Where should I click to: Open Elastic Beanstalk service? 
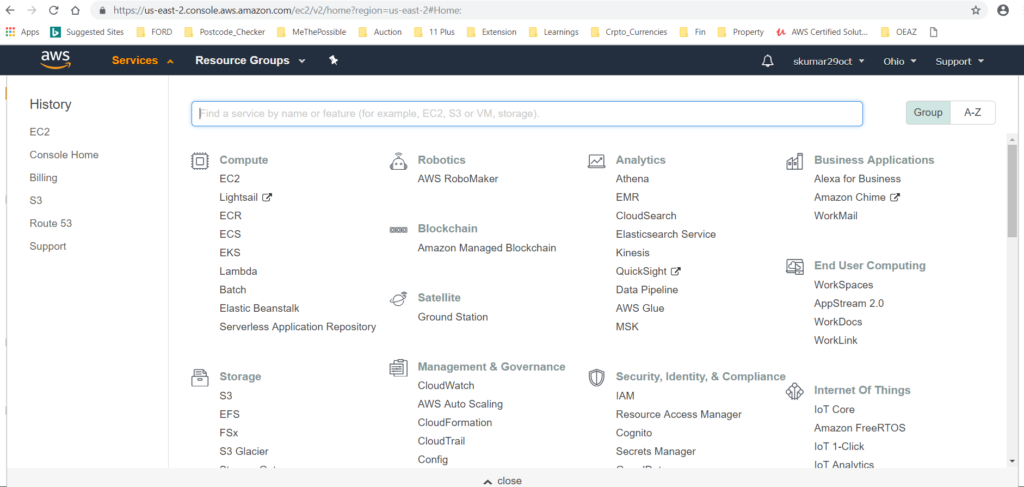(x=259, y=308)
